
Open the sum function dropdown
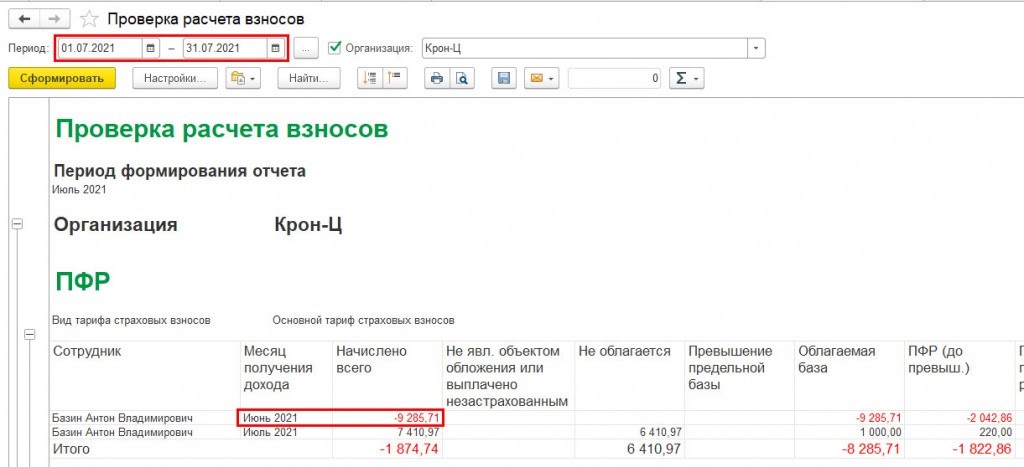pyautogui.click(x=686, y=78)
